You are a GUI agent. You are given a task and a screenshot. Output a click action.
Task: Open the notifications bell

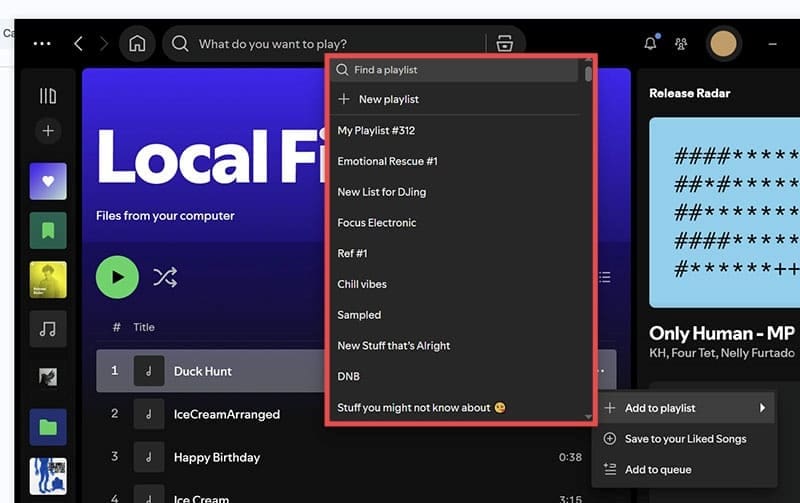[x=651, y=44]
